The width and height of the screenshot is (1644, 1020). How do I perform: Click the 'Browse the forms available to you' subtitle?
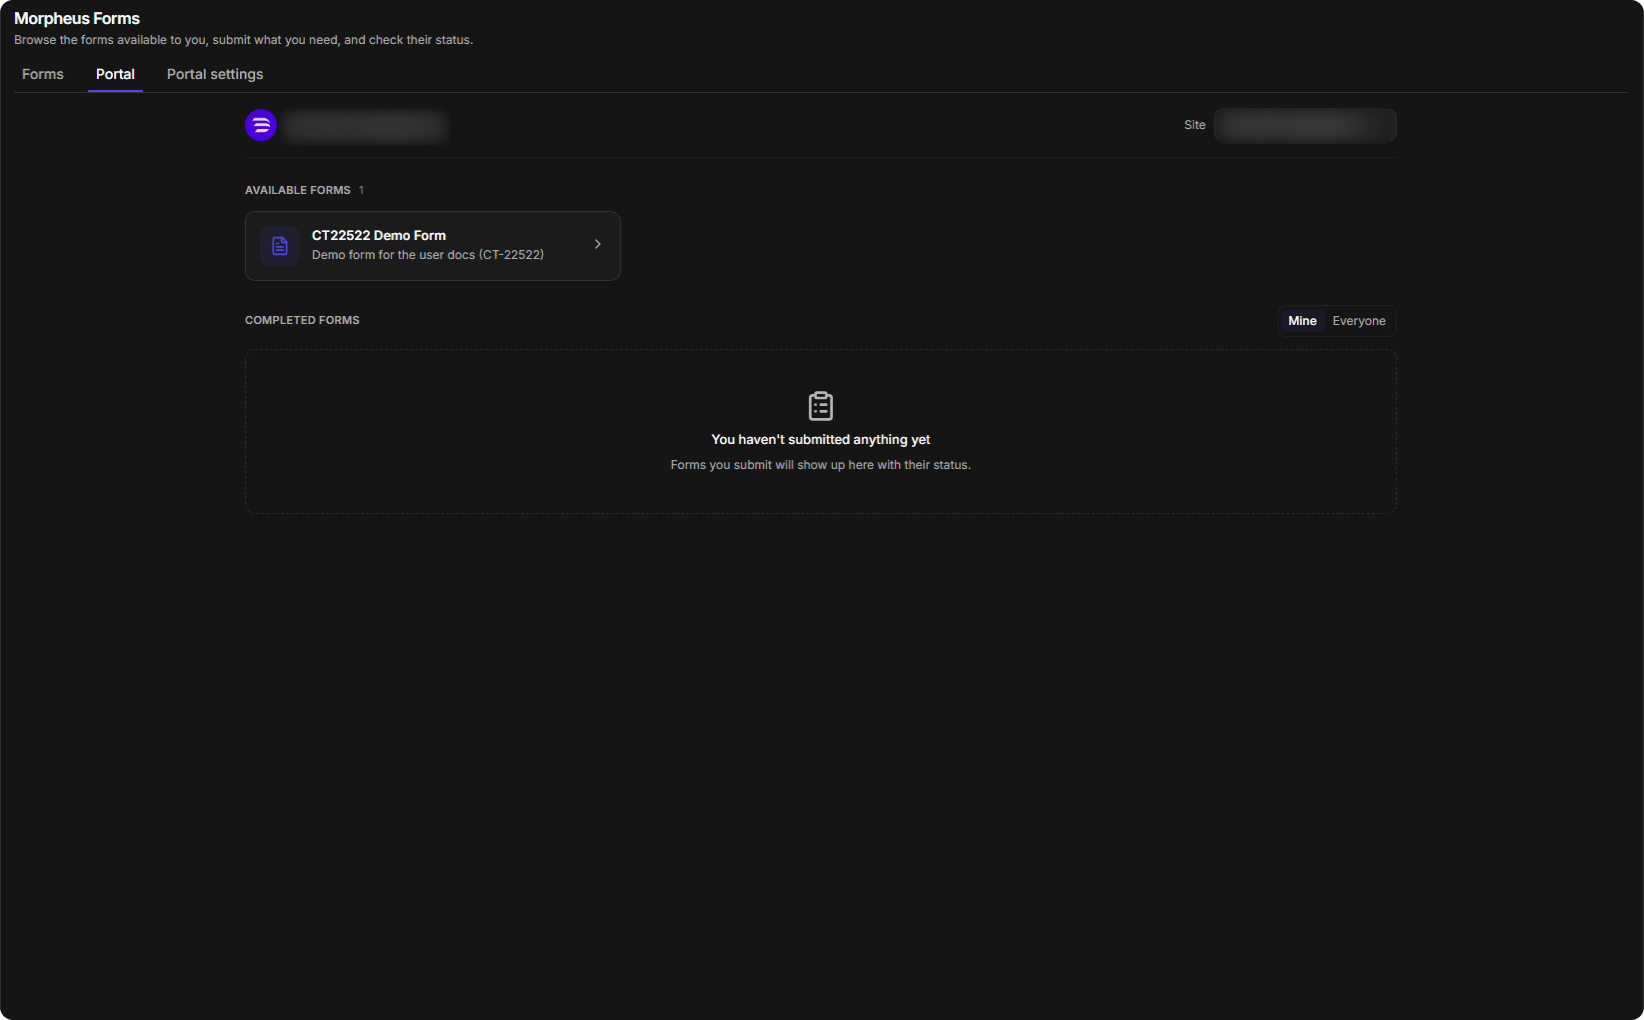243,40
